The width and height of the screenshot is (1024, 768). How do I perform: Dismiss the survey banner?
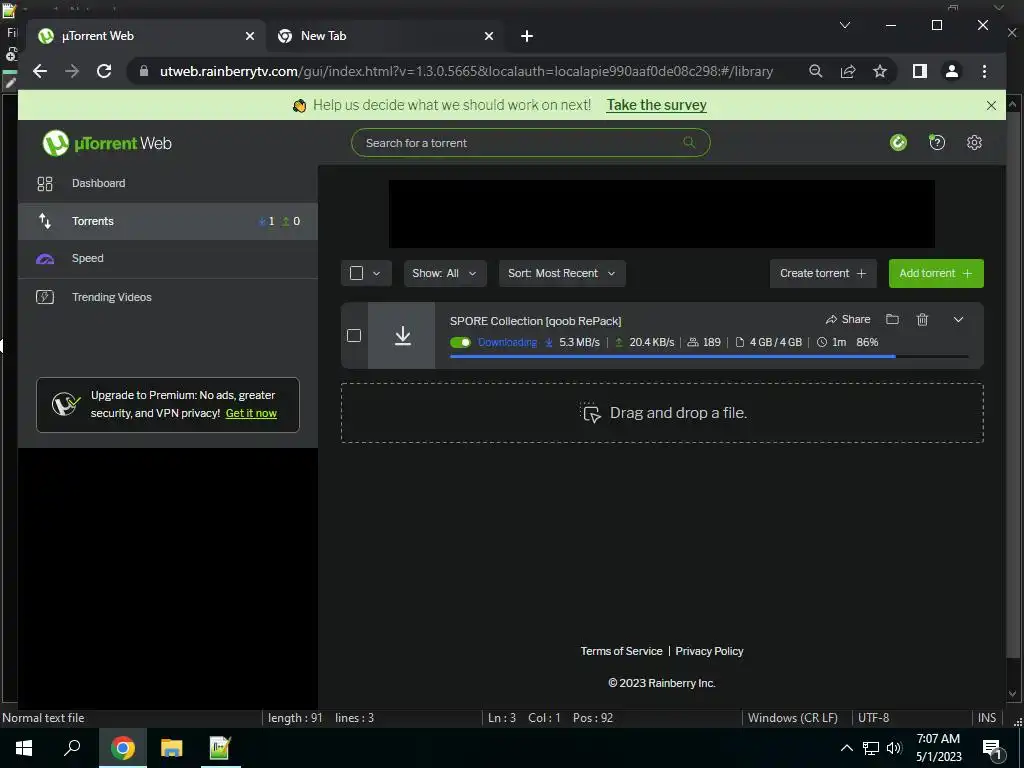pos(991,105)
